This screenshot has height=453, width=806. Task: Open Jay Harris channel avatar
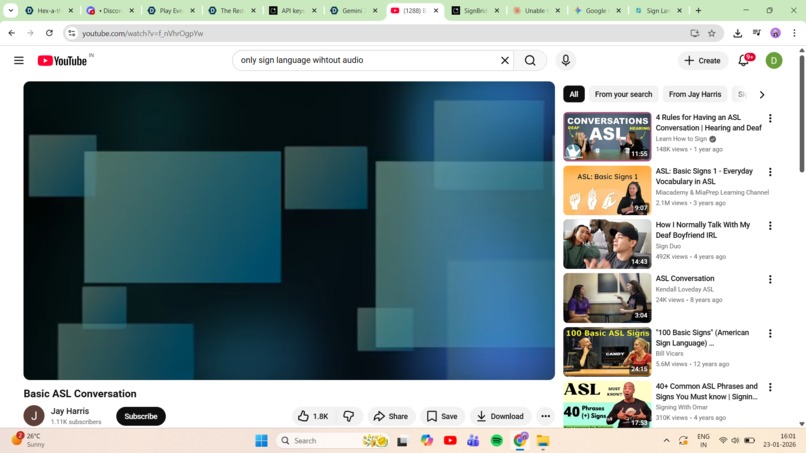tap(34, 415)
